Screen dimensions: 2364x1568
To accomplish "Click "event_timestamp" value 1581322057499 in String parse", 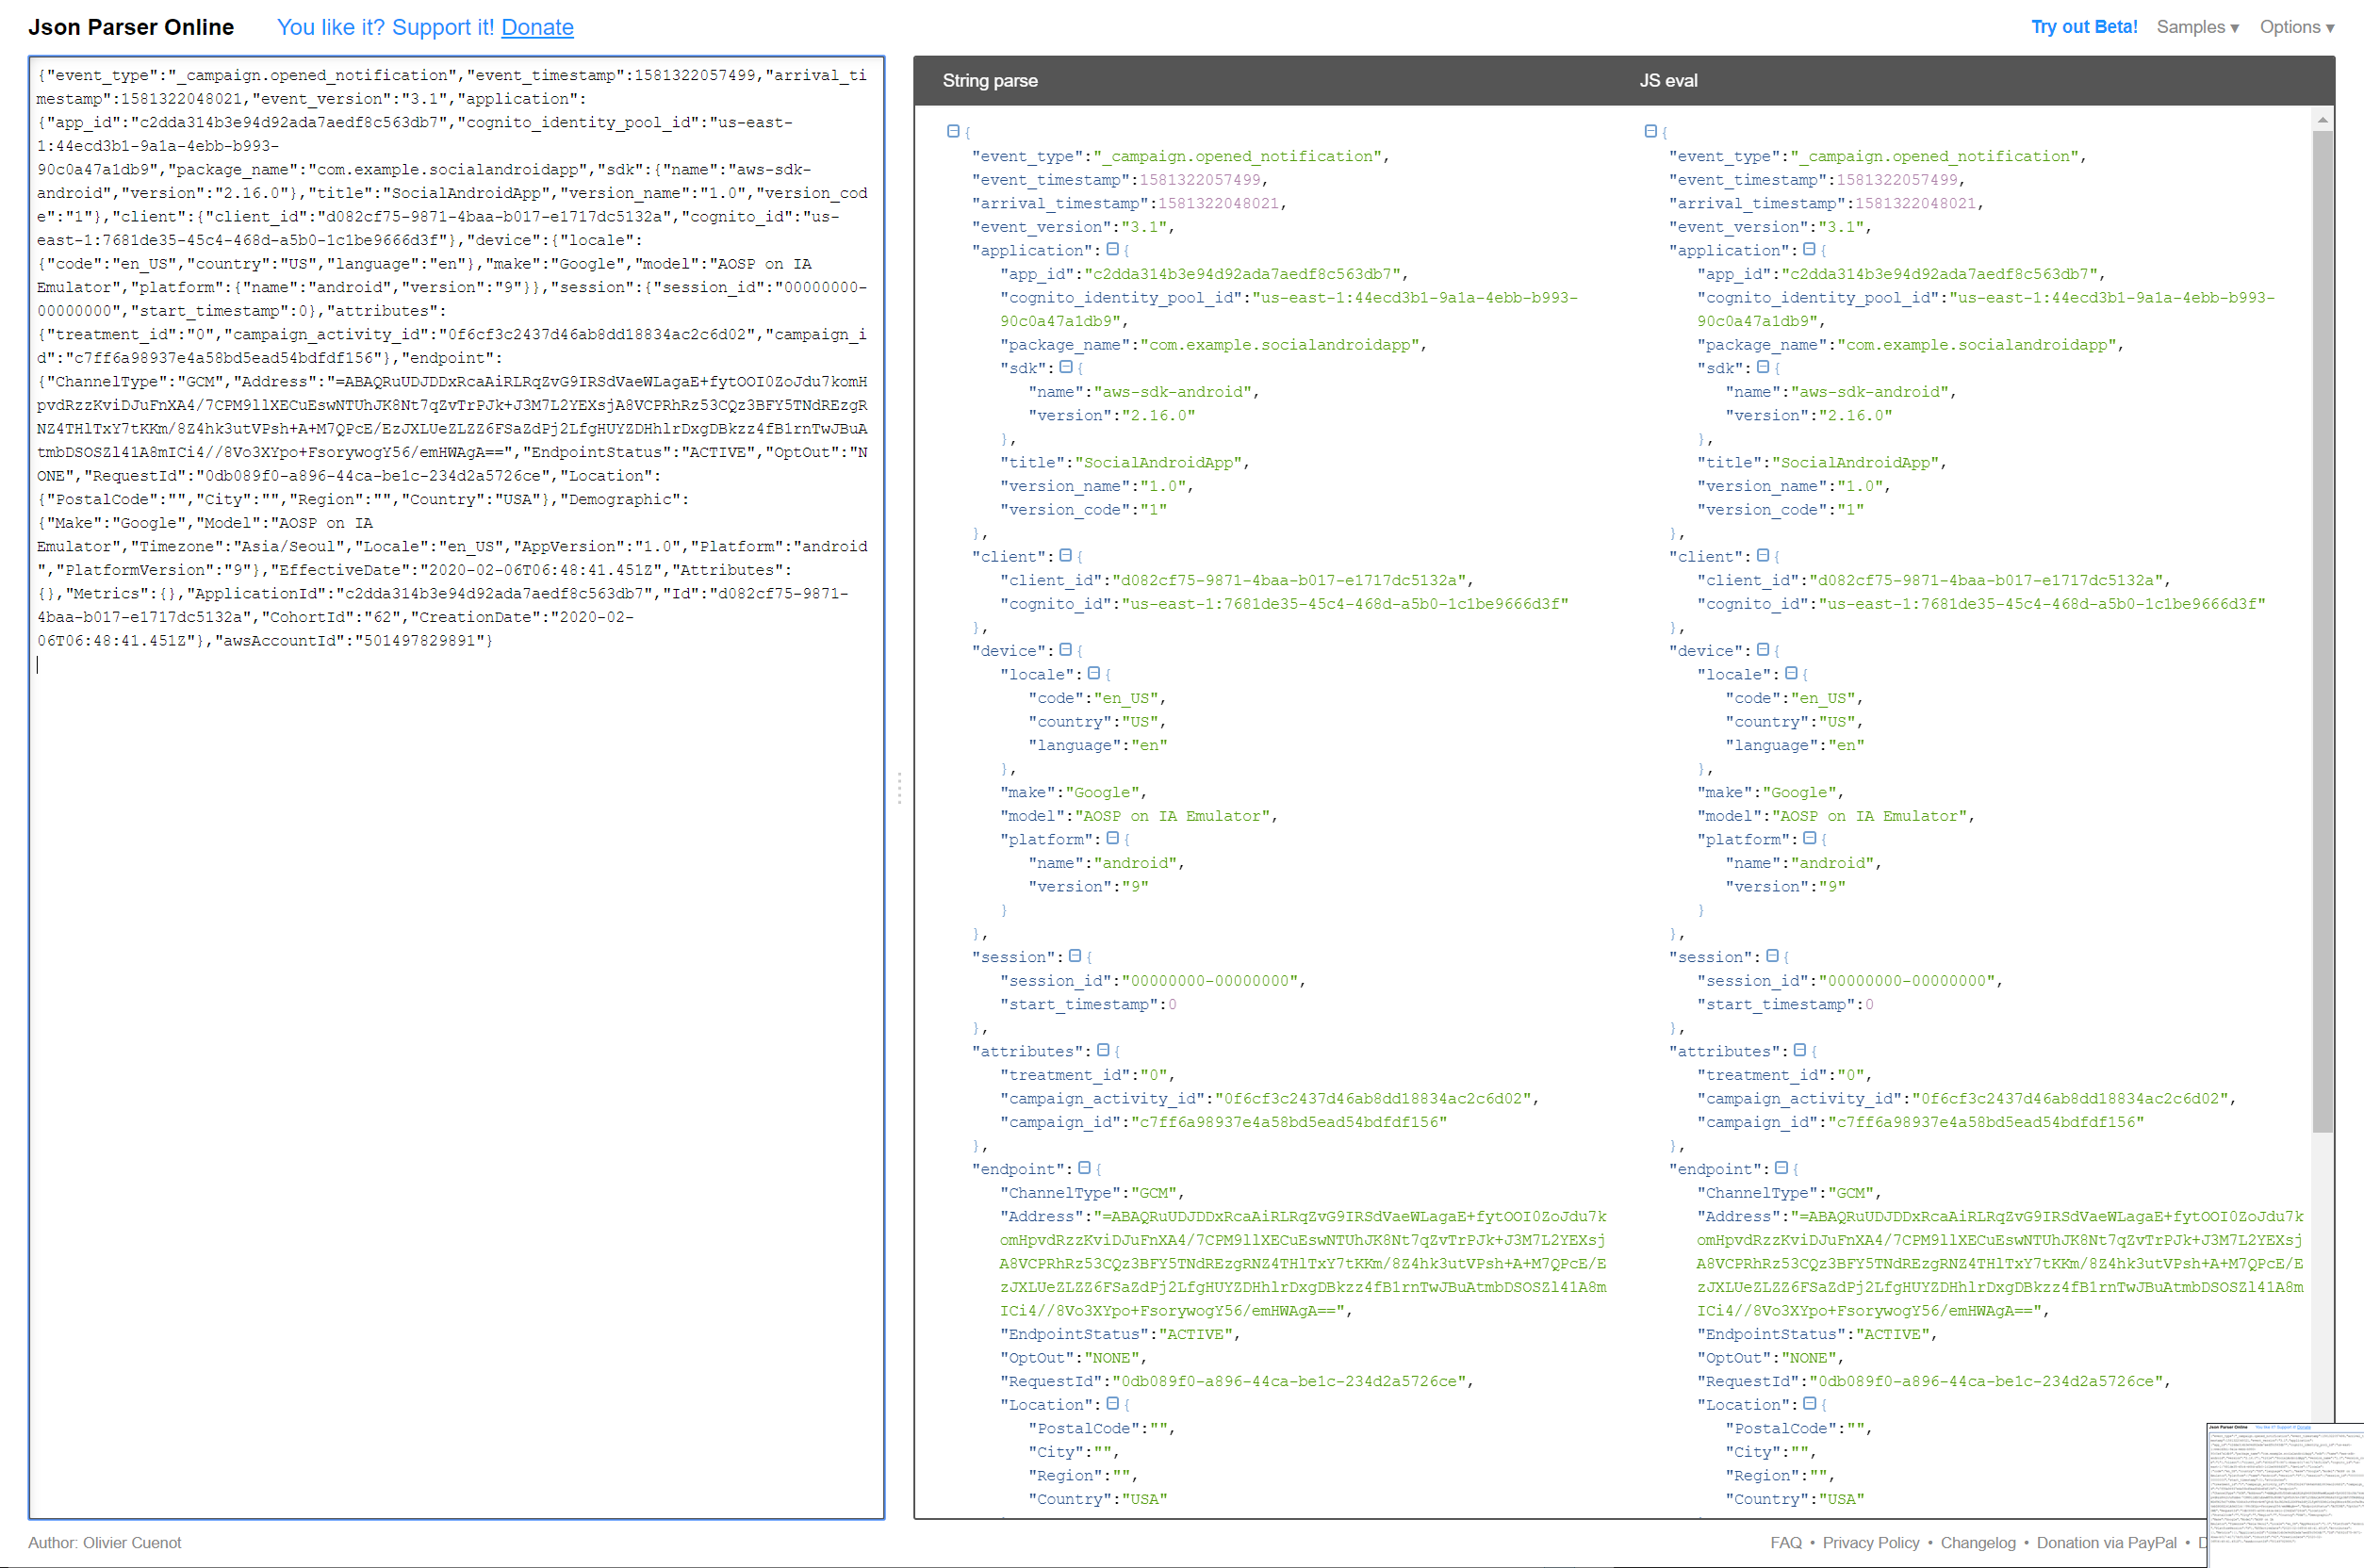I will (x=1200, y=180).
